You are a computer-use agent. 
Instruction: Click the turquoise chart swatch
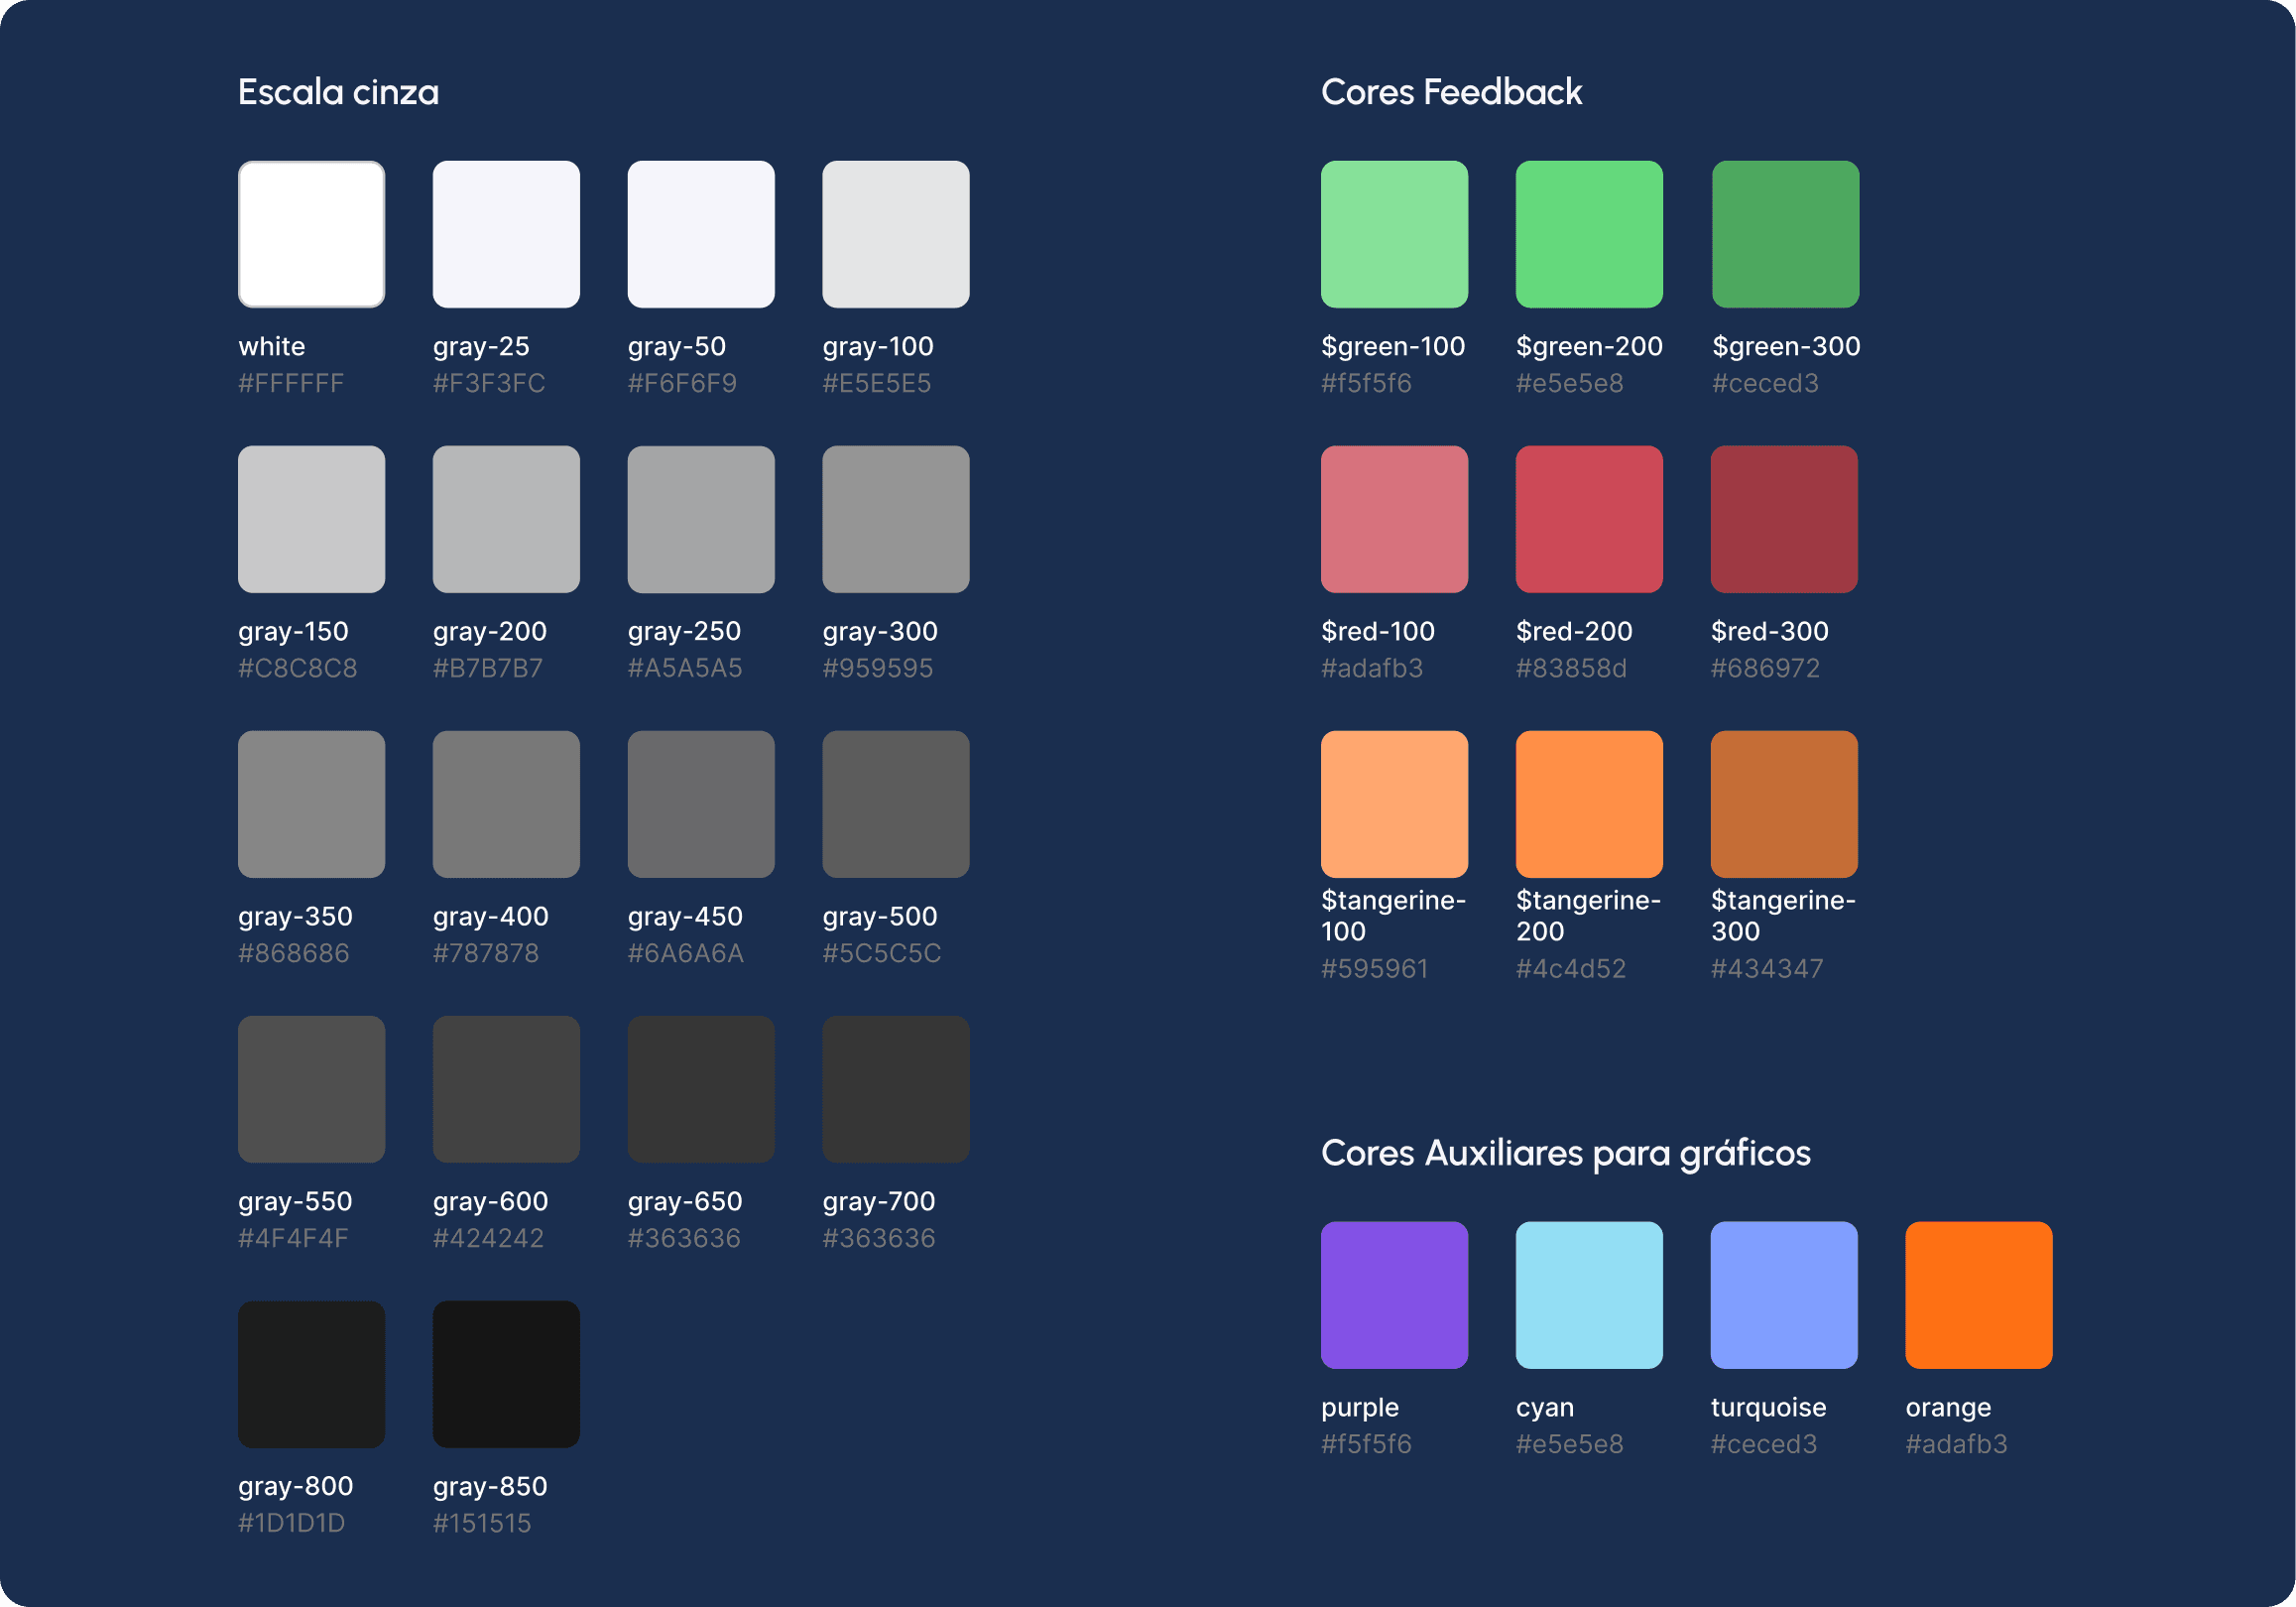click(1784, 1295)
